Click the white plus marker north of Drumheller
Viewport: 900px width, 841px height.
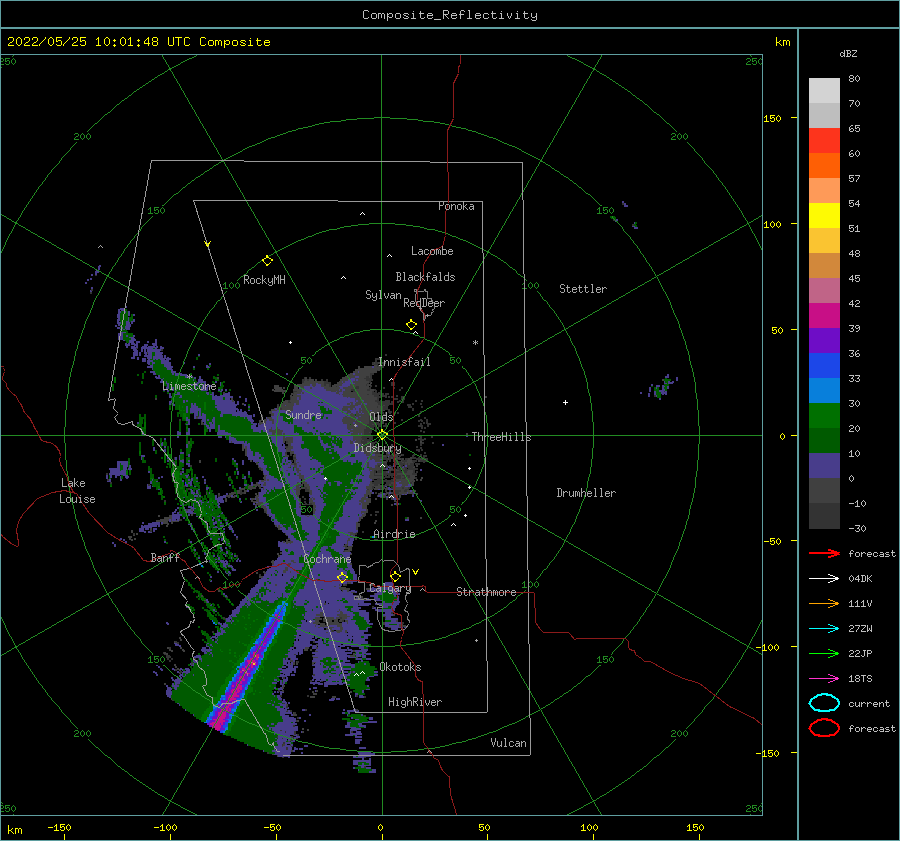565,402
